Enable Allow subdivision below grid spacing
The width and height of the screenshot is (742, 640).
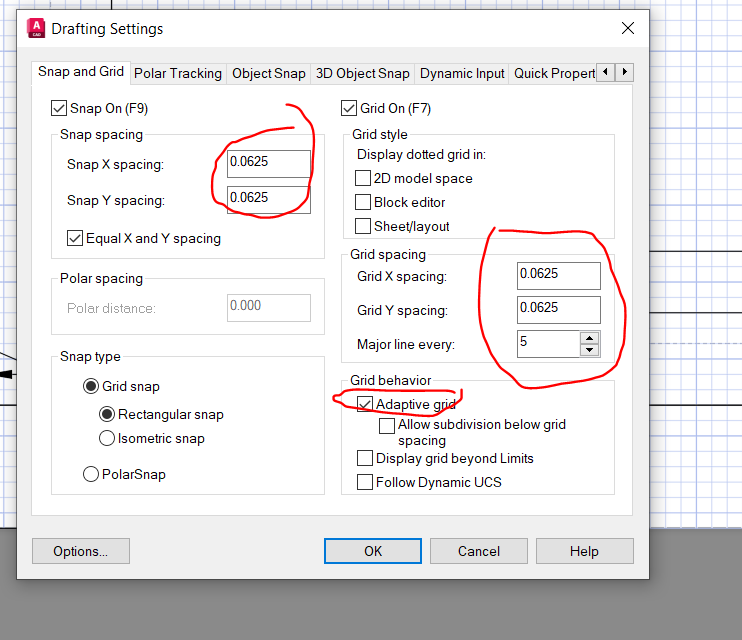point(387,426)
